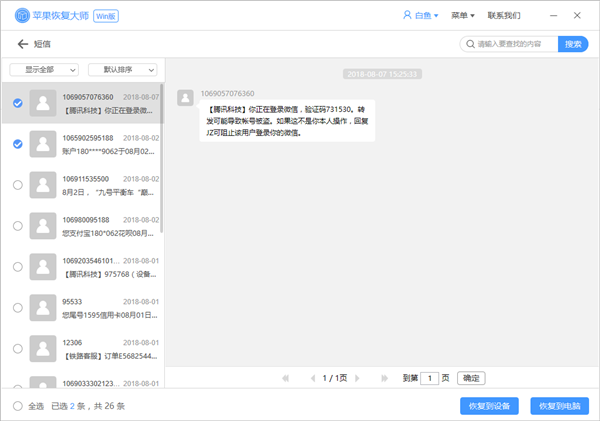
Task: Click the user account icon beside 白鱼
Action: 406,15
